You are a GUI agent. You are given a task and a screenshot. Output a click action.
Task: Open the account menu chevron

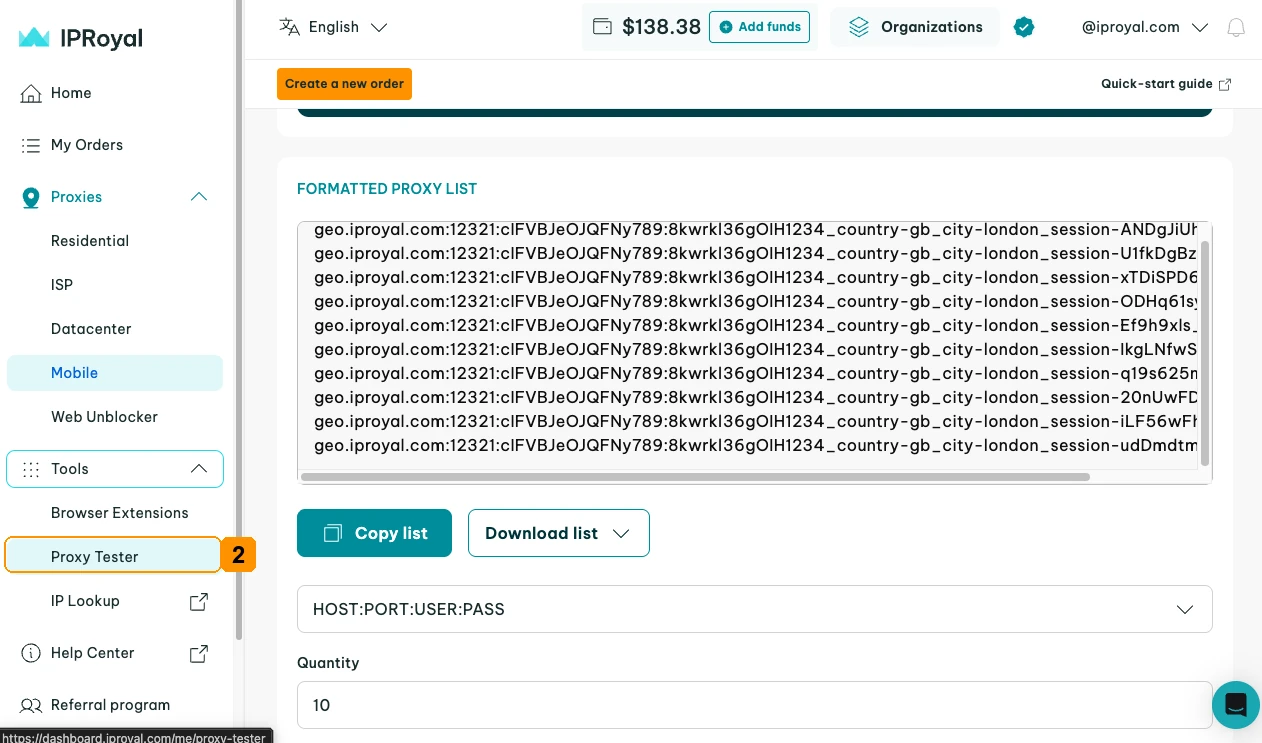click(1200, 28)
